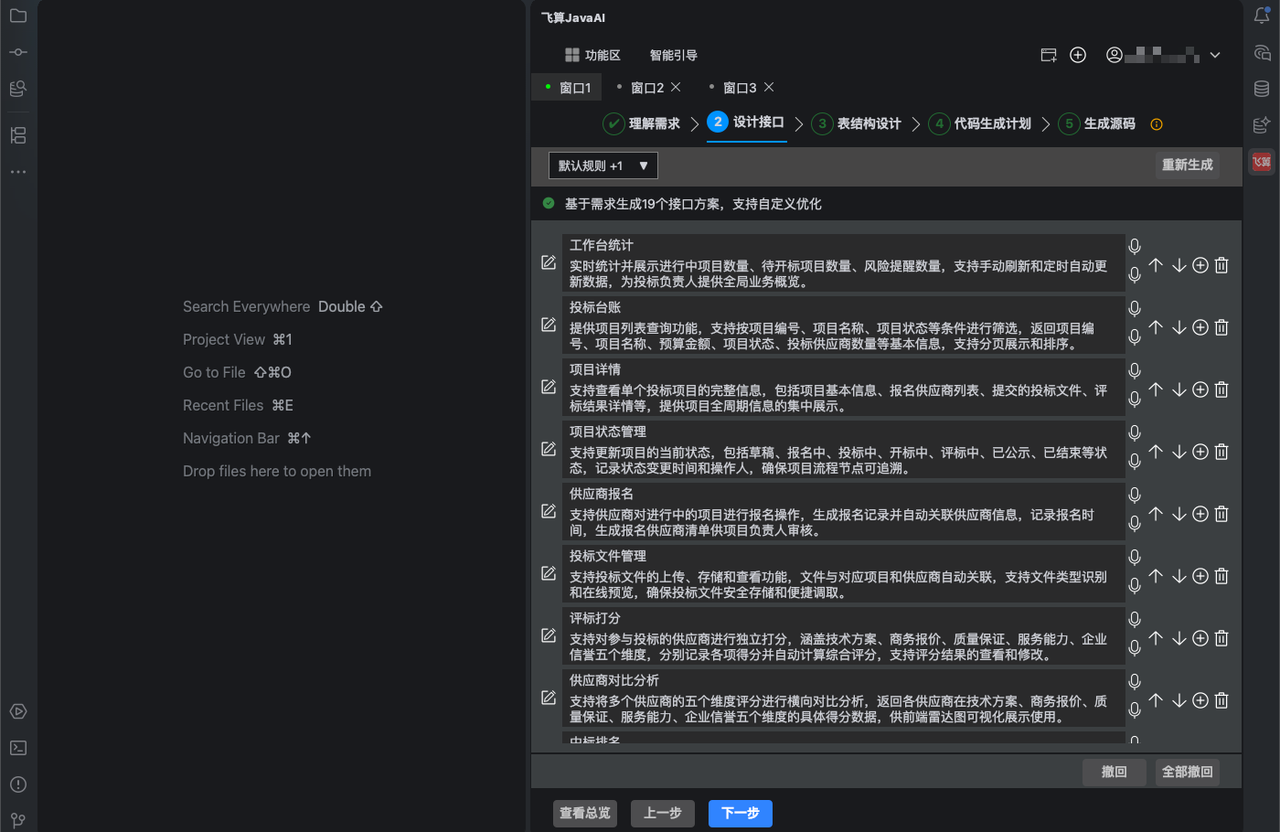Open the Problems tool window
The image size is (1280, 832).
[18, 784]
